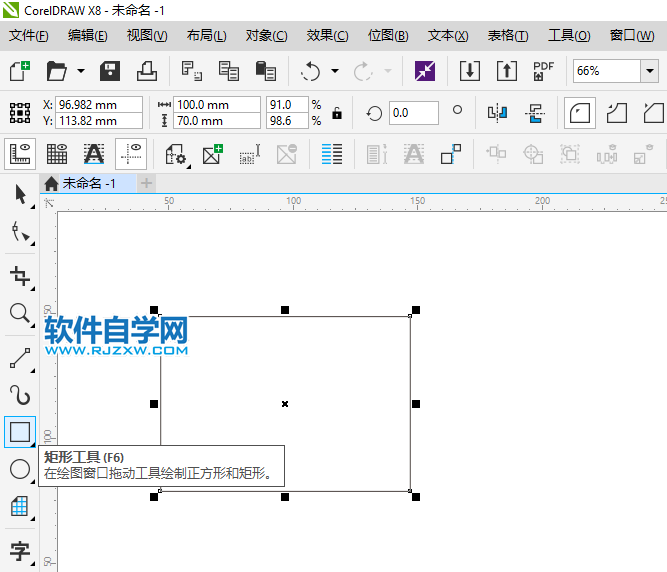Click the zoom level field showing 66%
Viewport: 667px width, 572px height.
coord(607,71)
